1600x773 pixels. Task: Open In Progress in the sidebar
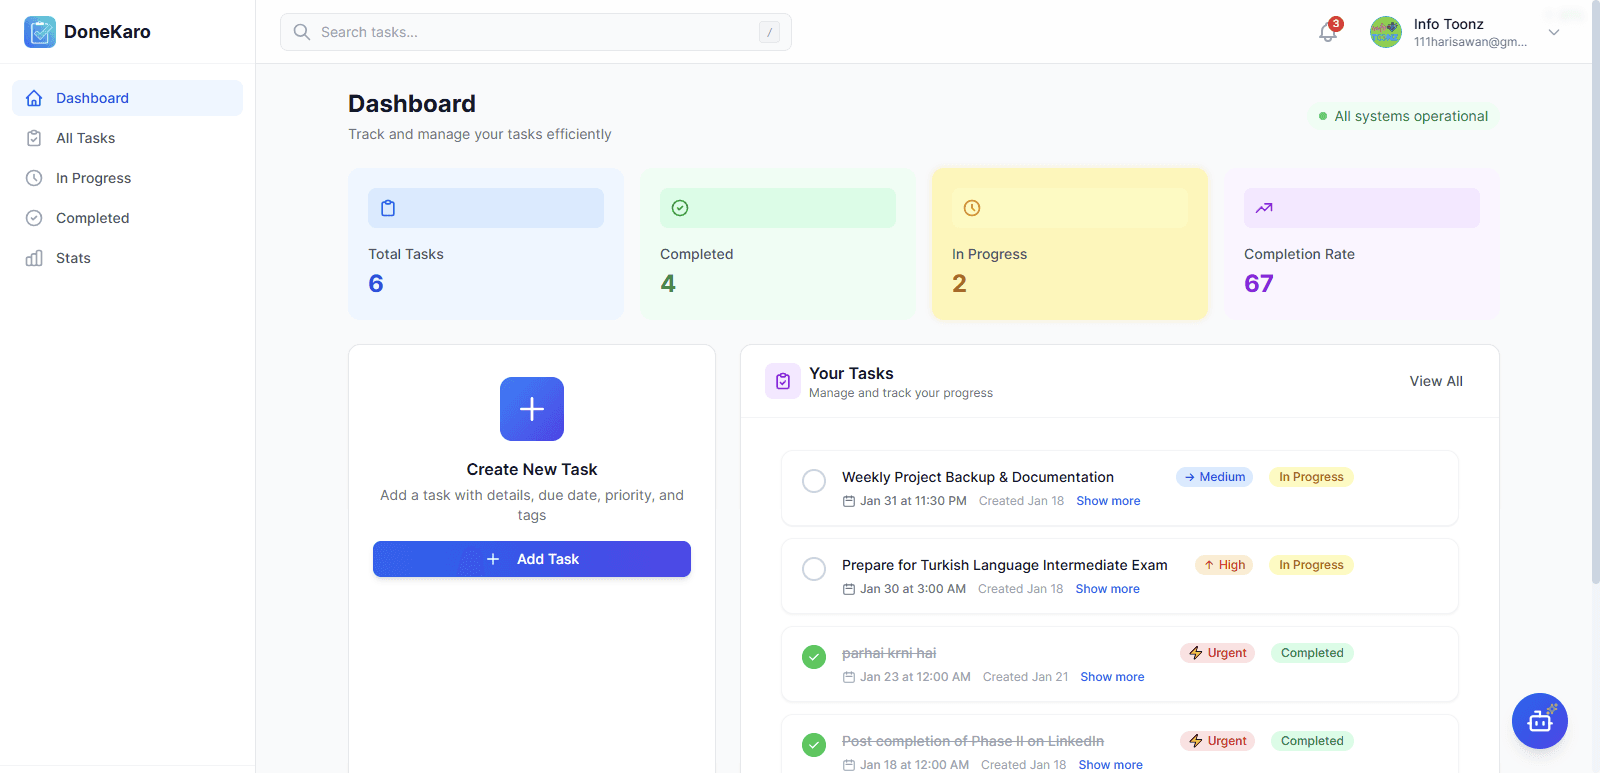click(127, 178)
